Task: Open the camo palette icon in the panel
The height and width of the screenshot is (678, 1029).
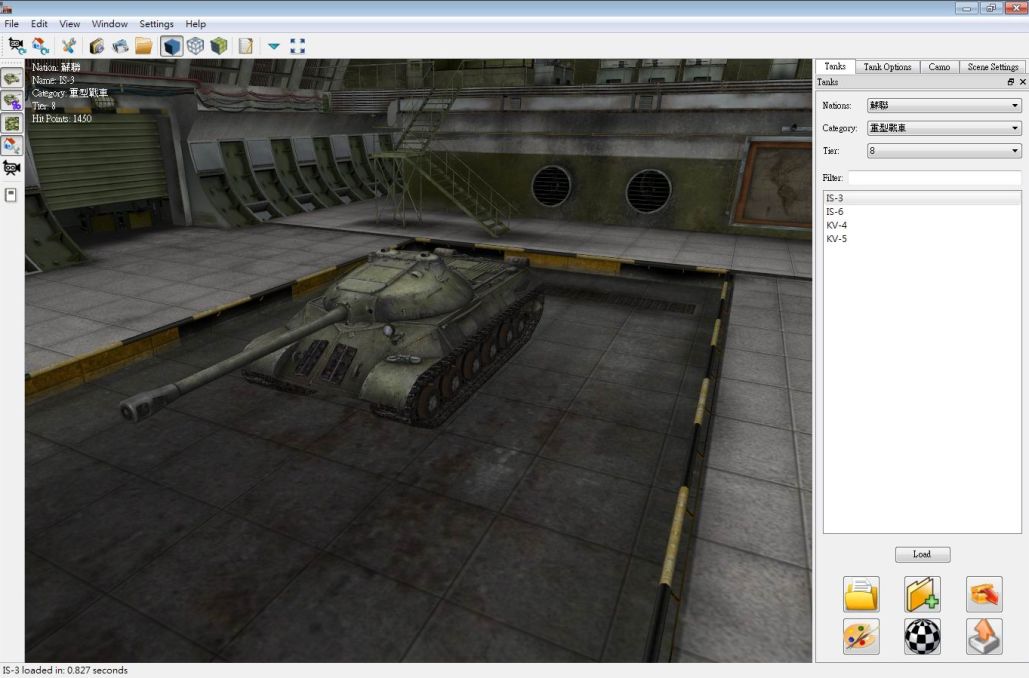Action: point(861,636)
